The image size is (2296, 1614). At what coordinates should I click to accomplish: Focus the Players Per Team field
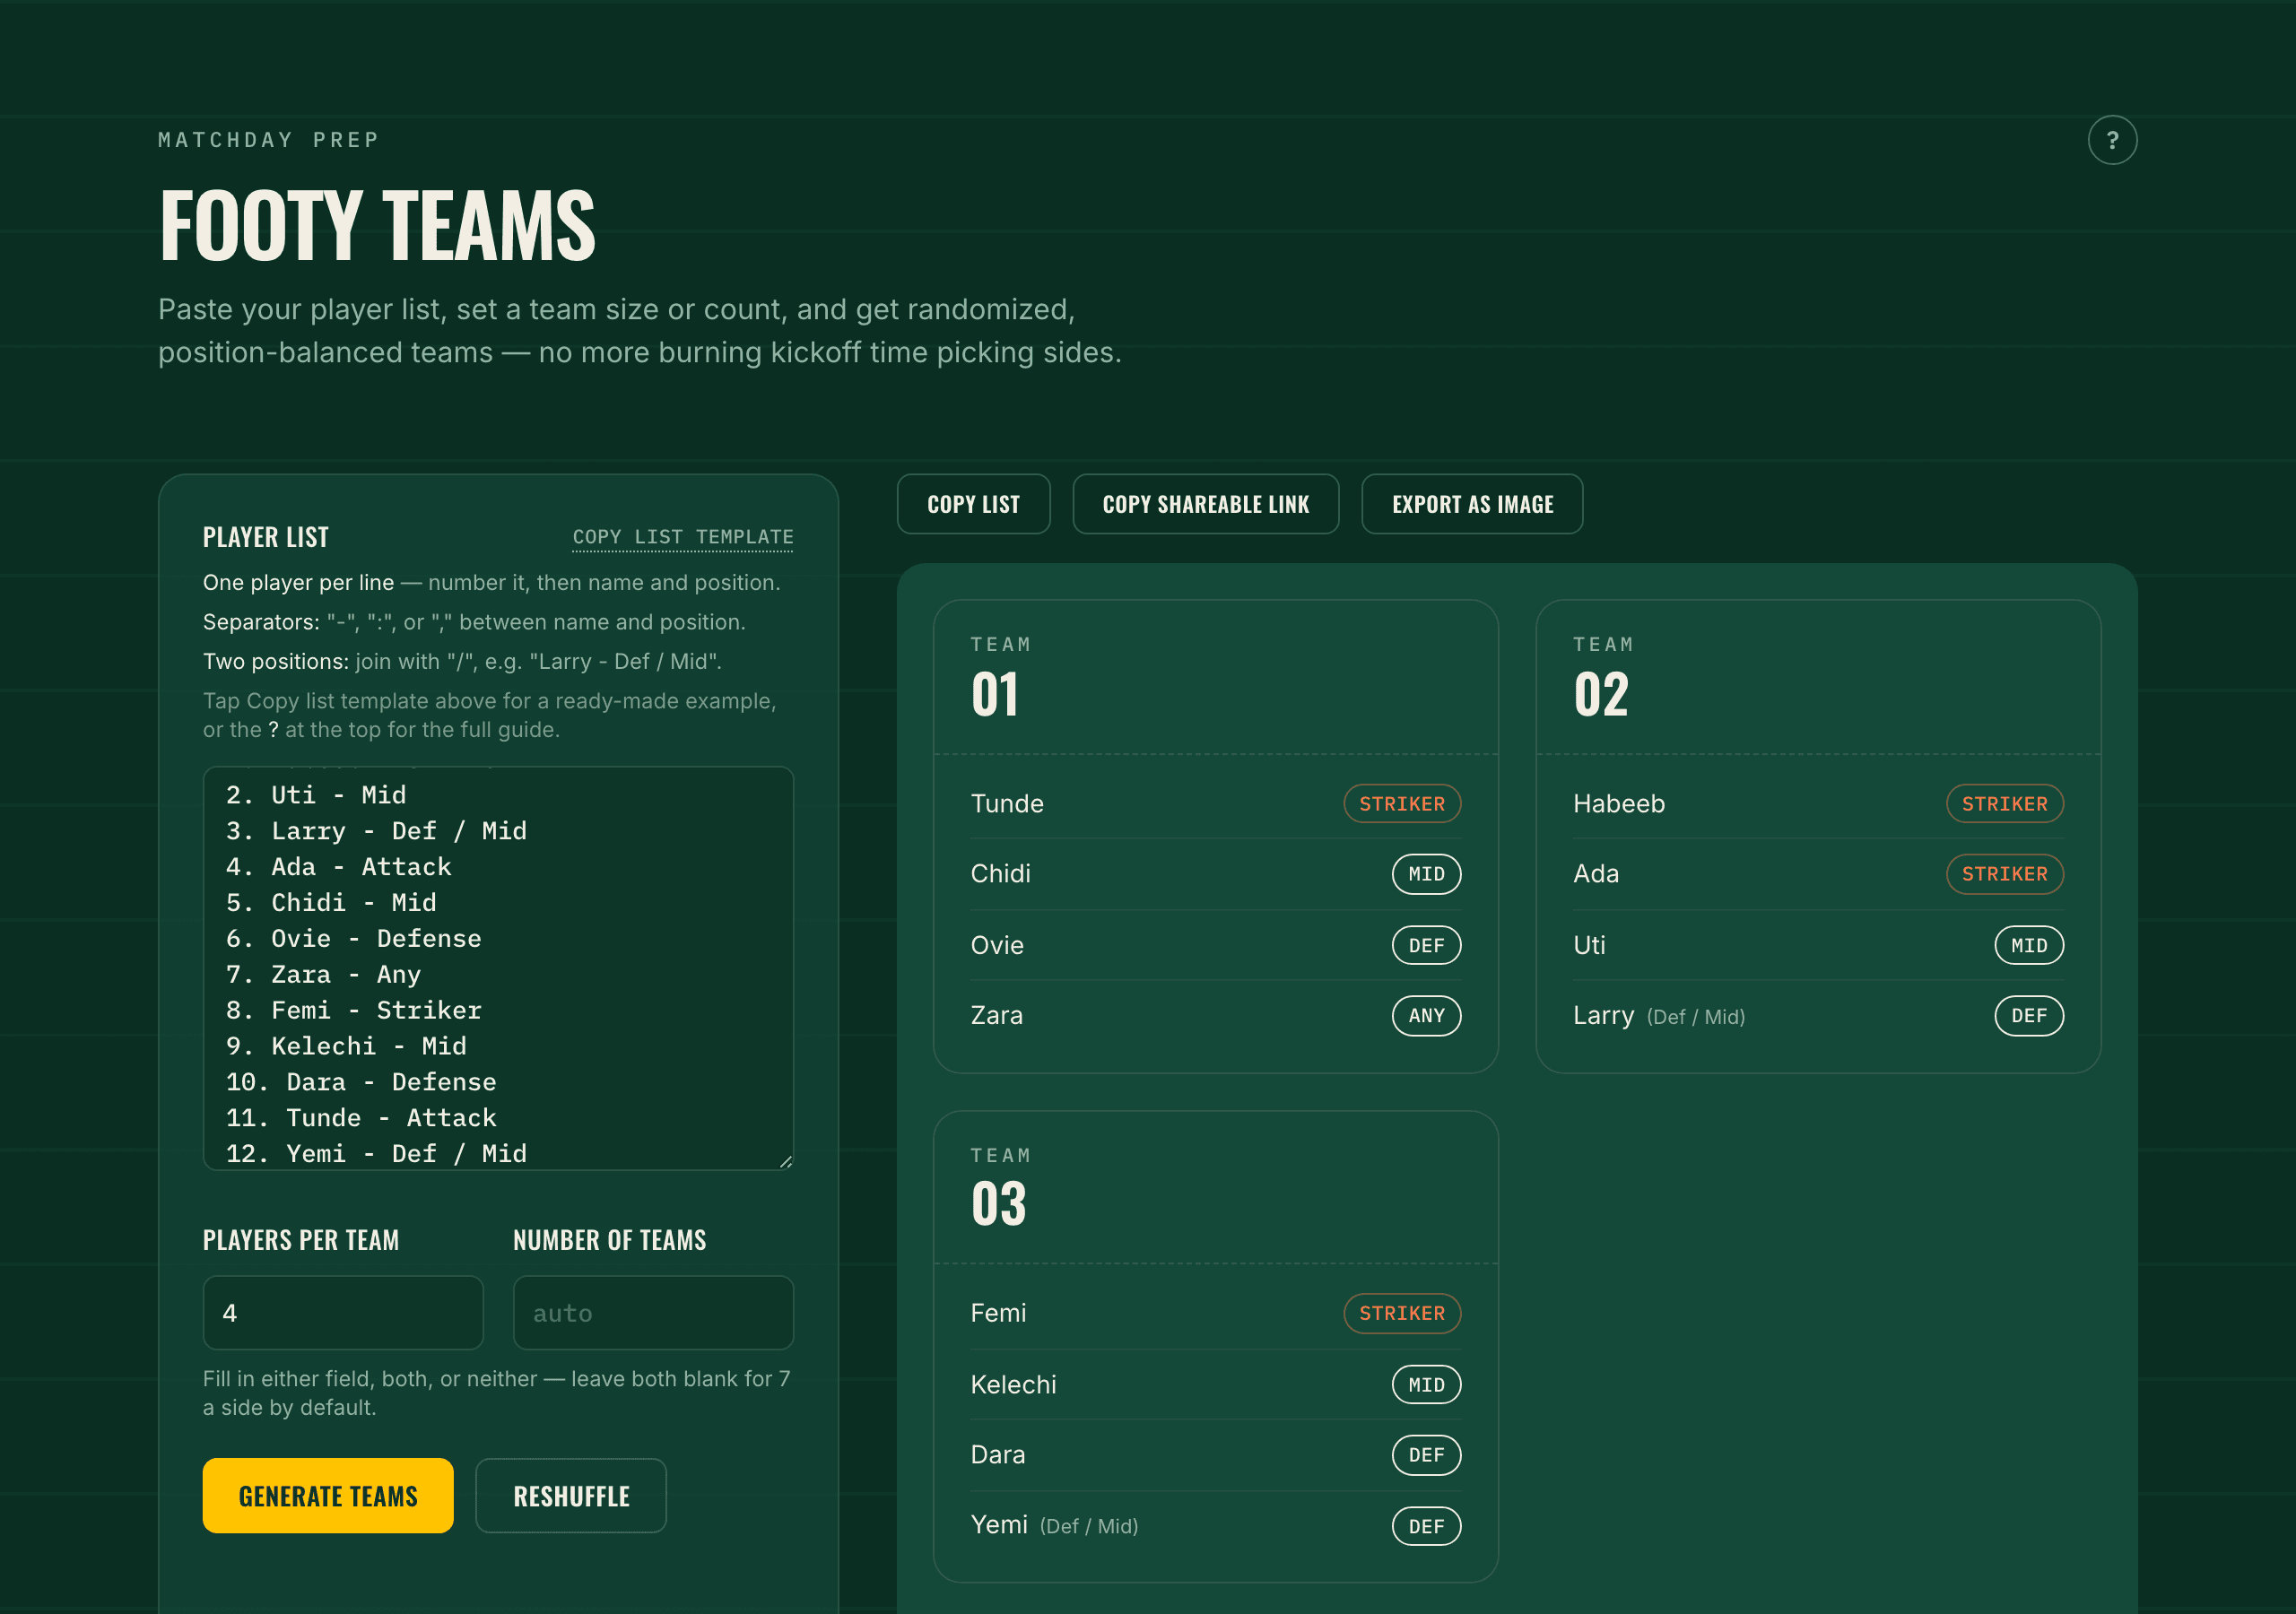(343, 1312)
